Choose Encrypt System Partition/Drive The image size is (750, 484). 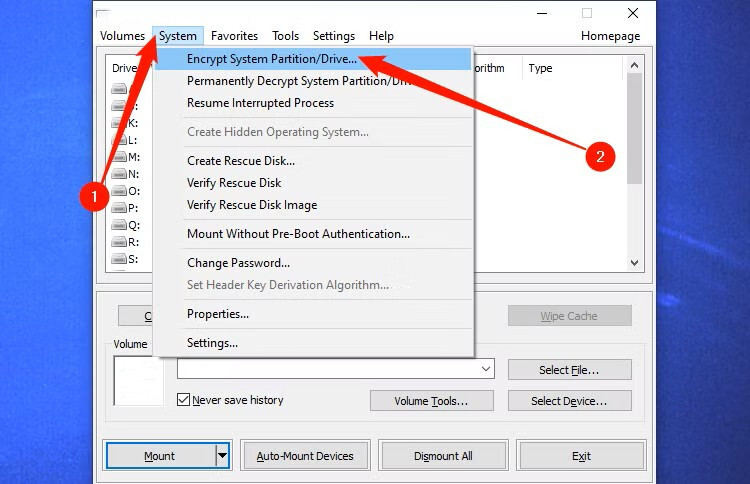(x=313, y=59)
